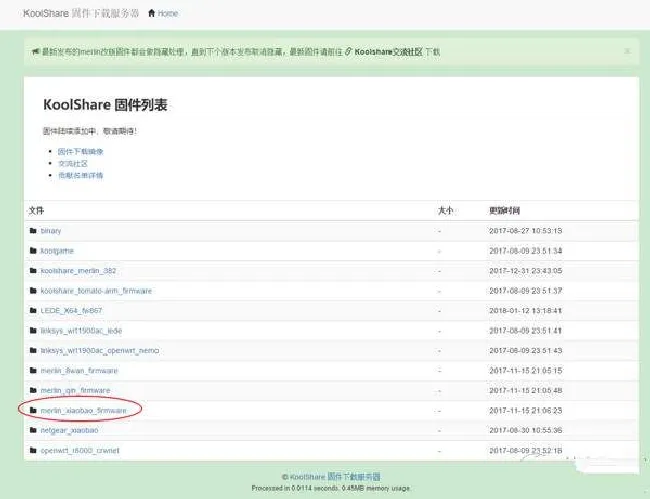Click the folder icon beside koolshare_tomato-arm_firmware
650x499 pixels.
[x=33, y=291]
